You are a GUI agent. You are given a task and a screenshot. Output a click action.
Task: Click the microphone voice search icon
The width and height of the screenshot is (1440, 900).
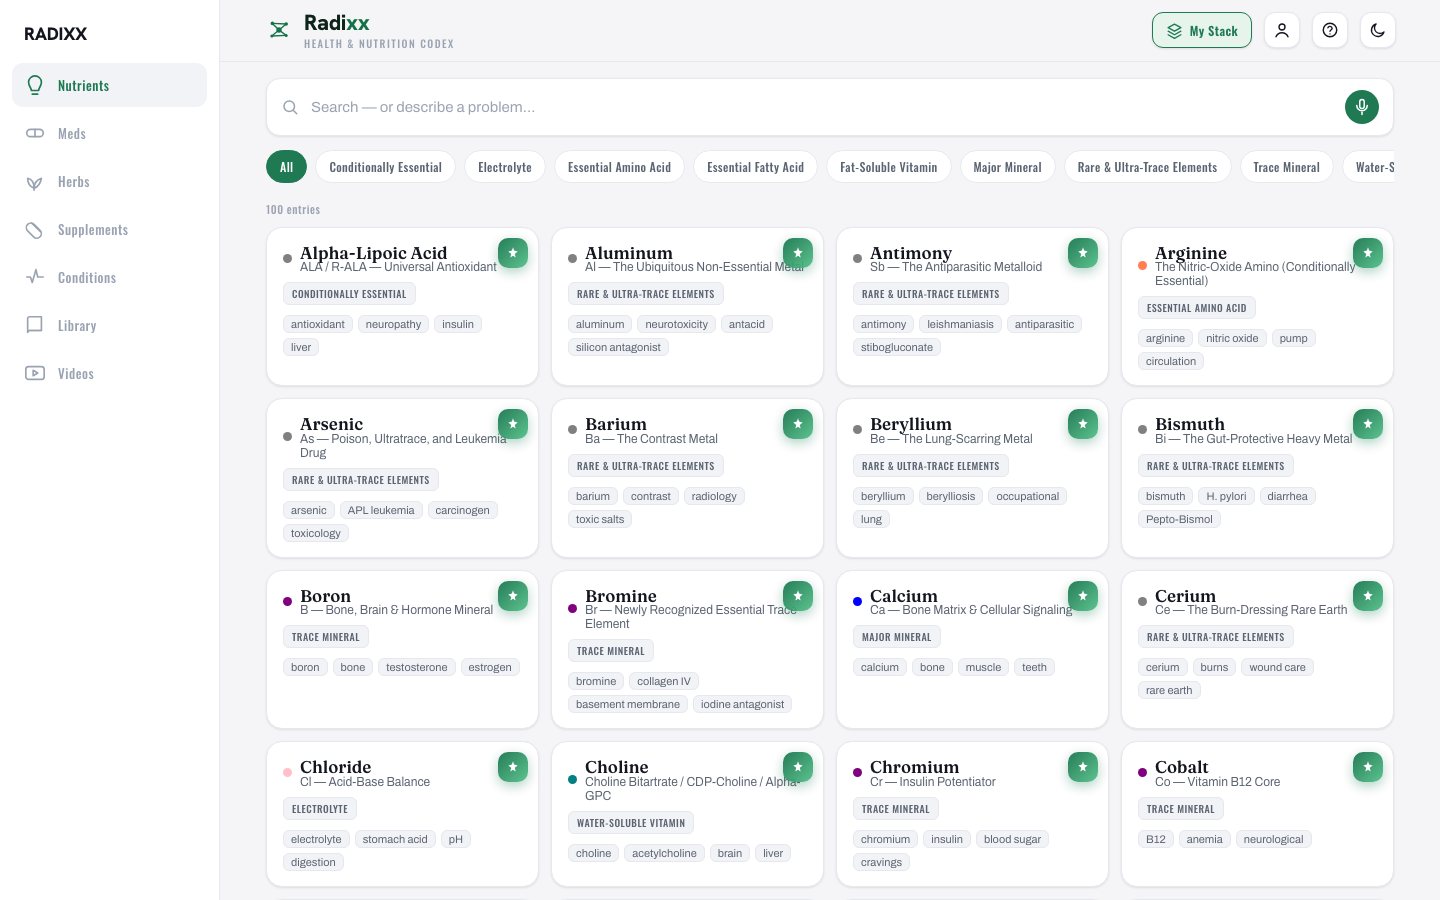1362,107
